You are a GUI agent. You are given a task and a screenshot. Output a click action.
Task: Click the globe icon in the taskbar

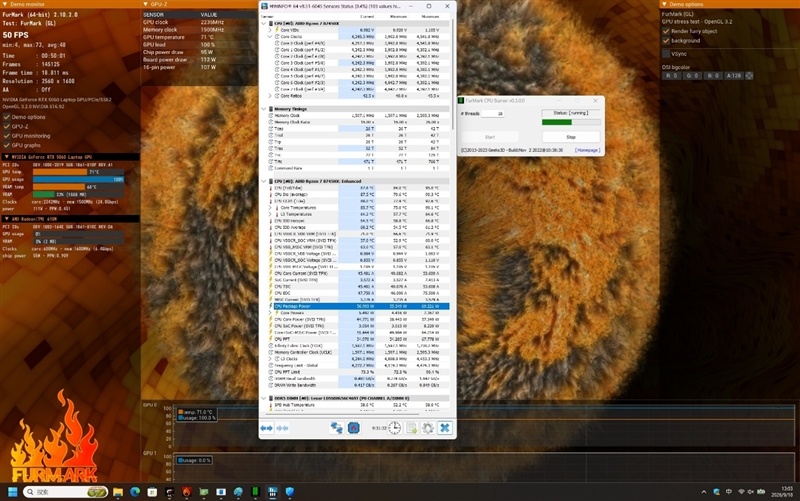point(238,492)
